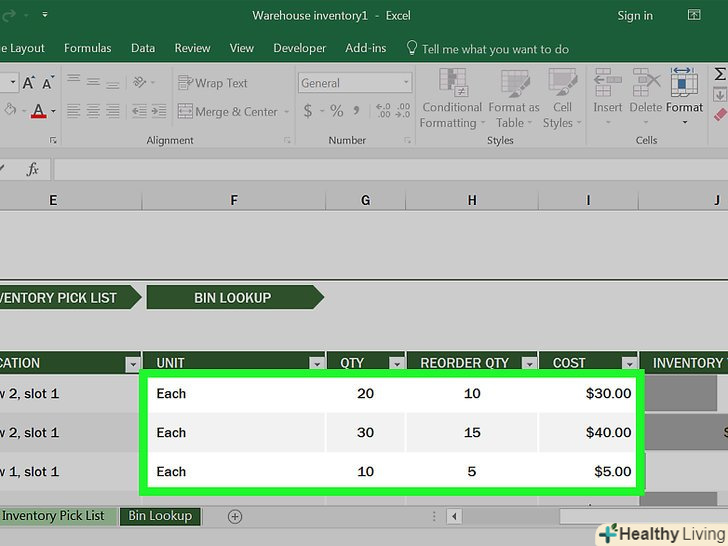Click Format as Table icon
Image resolution: width=728 pixels, height=546 pixels.
pos(514,100)
